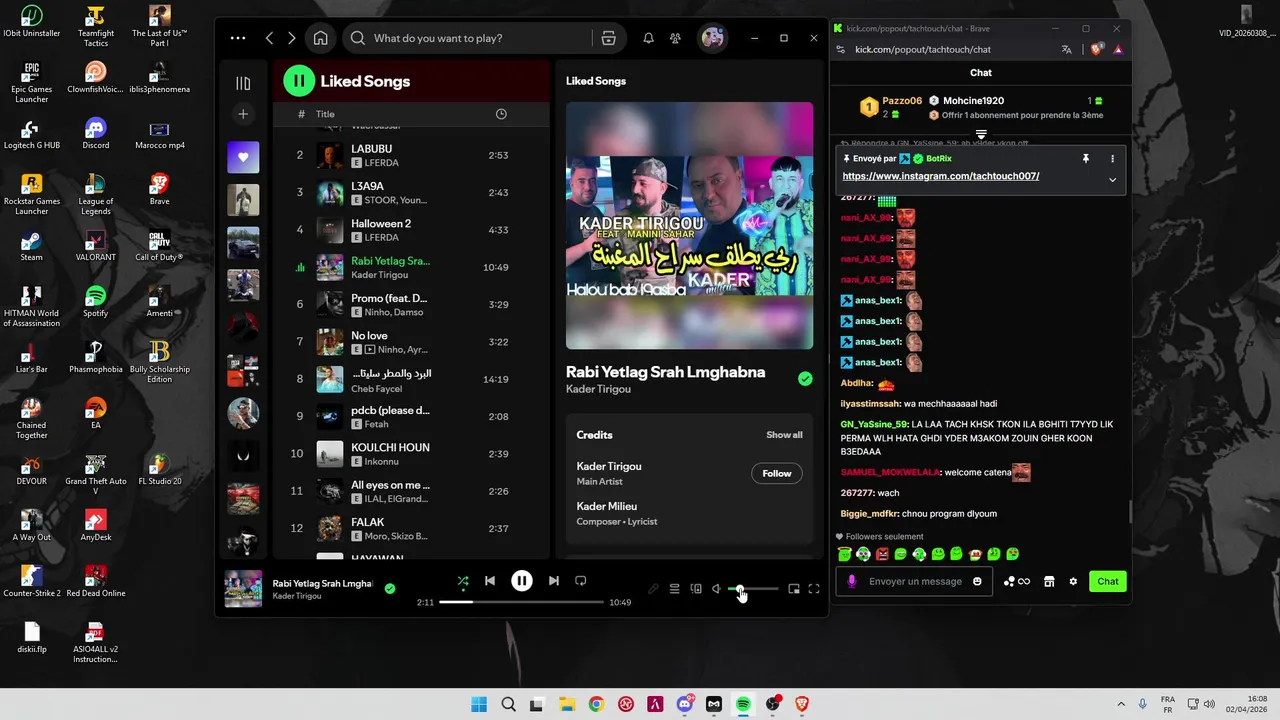Sort by the duration clock column icon
This screenshot has height=720, width=1280.
pos(501,114)
